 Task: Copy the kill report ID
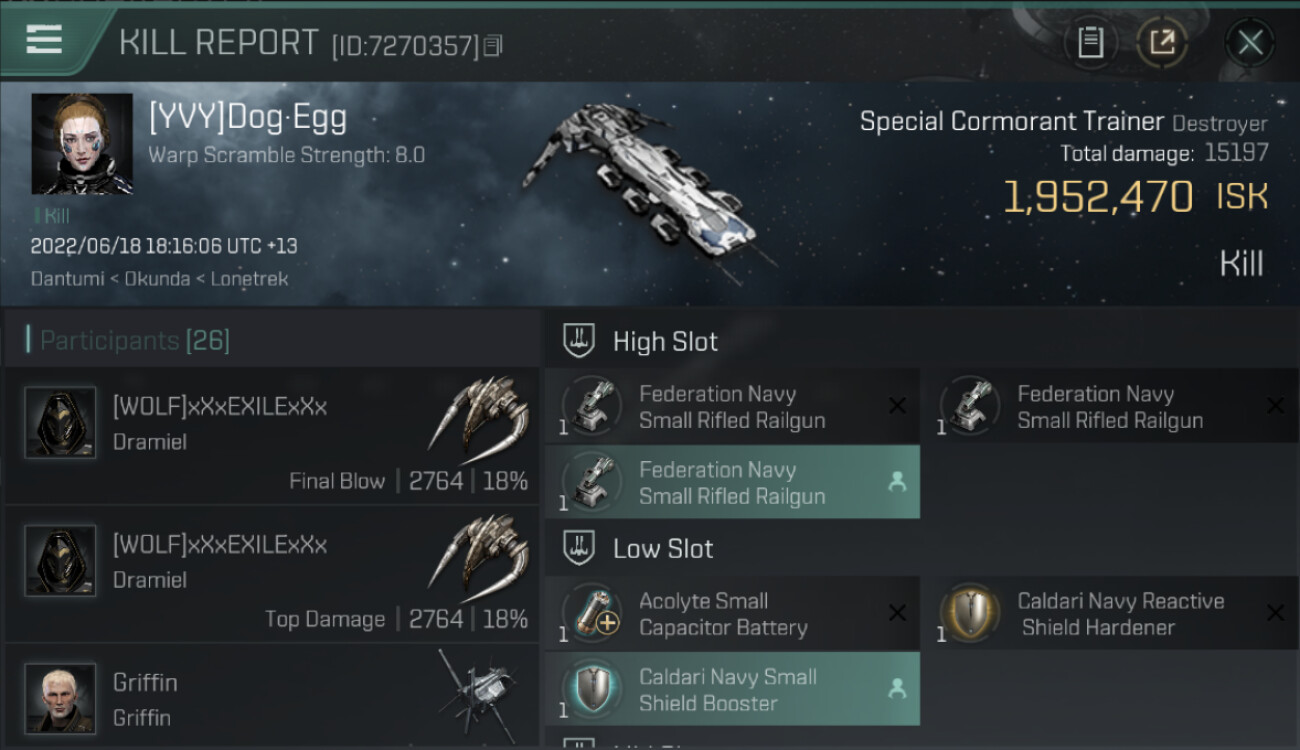pos(492,46)
